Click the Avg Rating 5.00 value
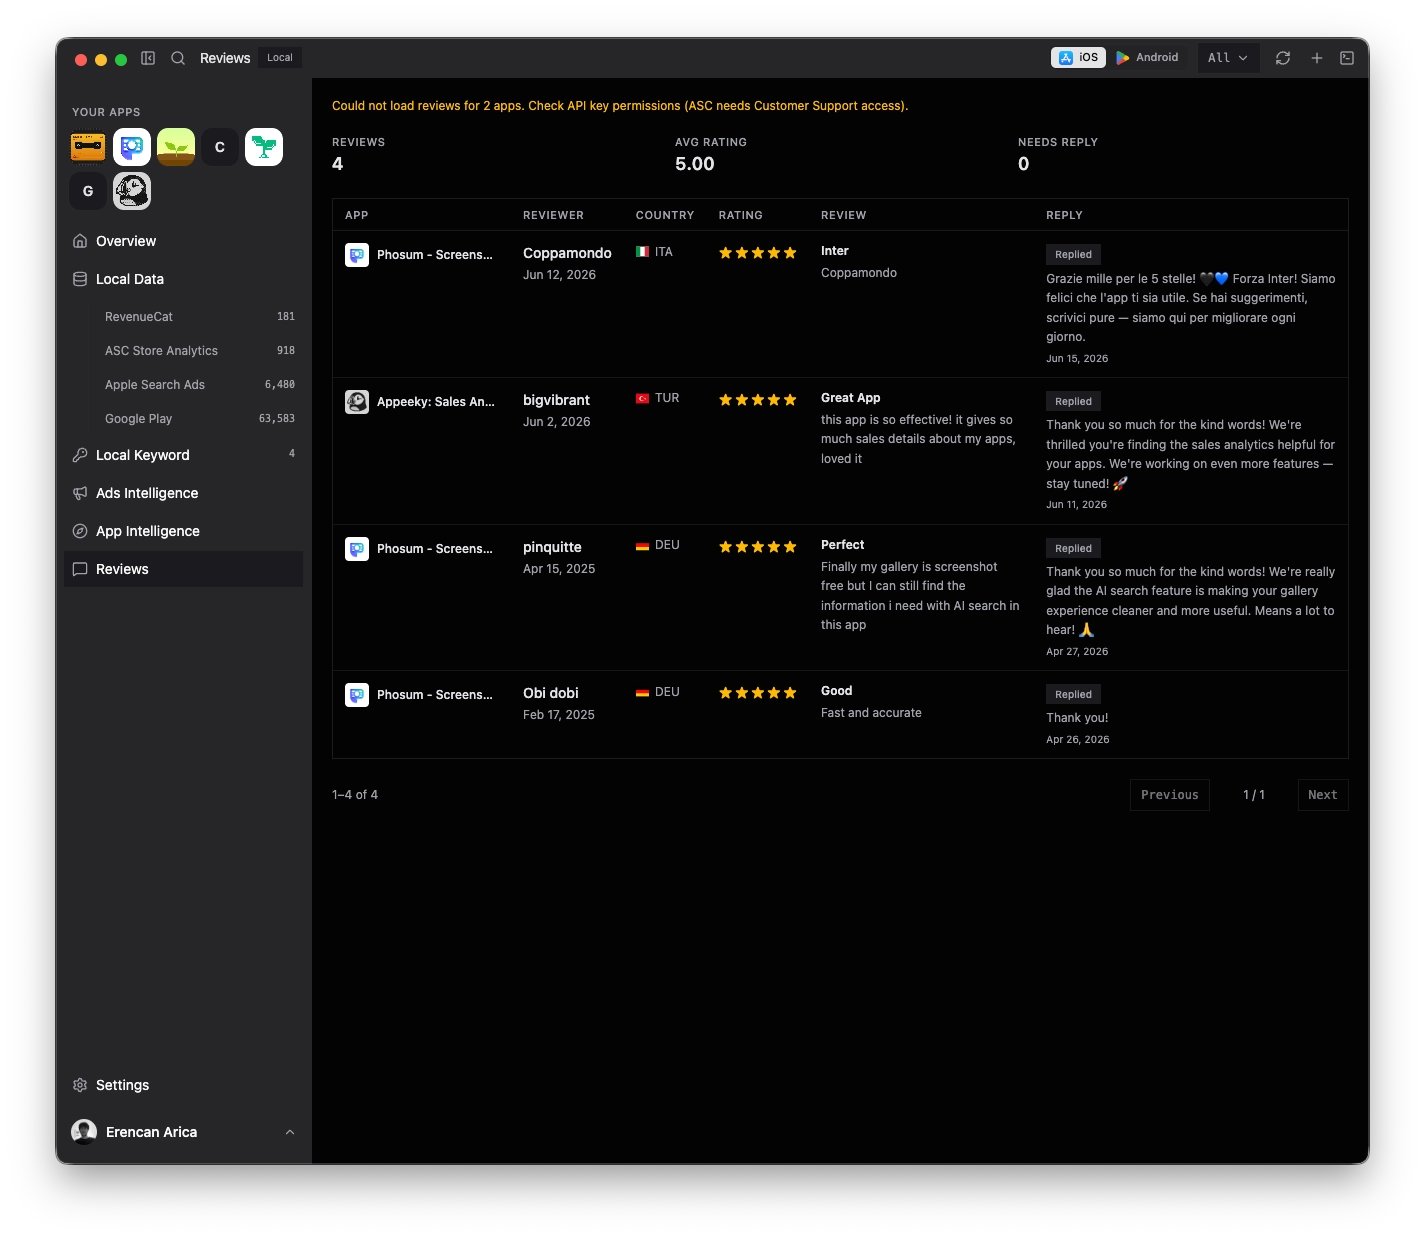 pos(694,164)
